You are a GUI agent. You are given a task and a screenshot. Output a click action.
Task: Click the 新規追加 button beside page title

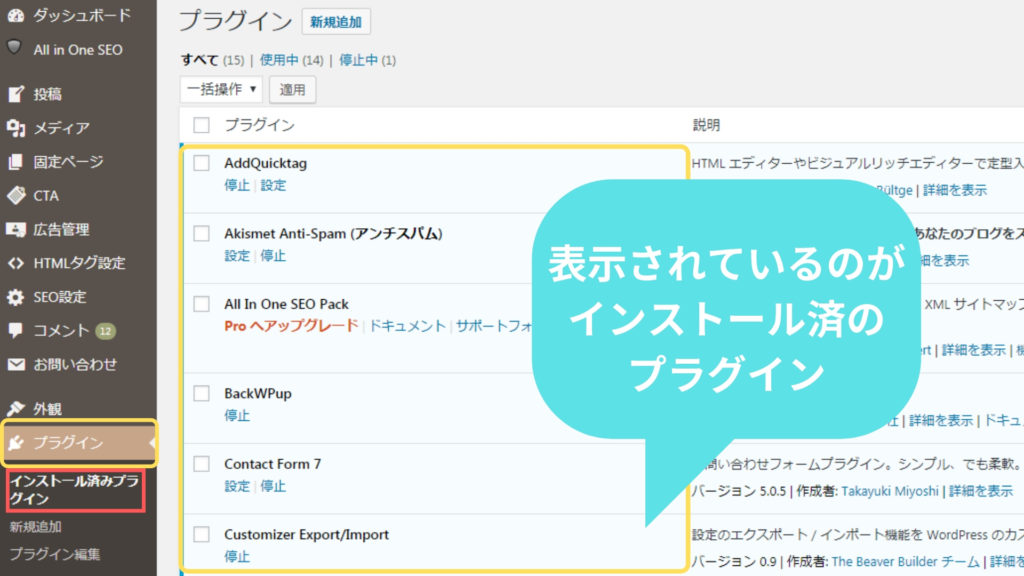point(336,22)
